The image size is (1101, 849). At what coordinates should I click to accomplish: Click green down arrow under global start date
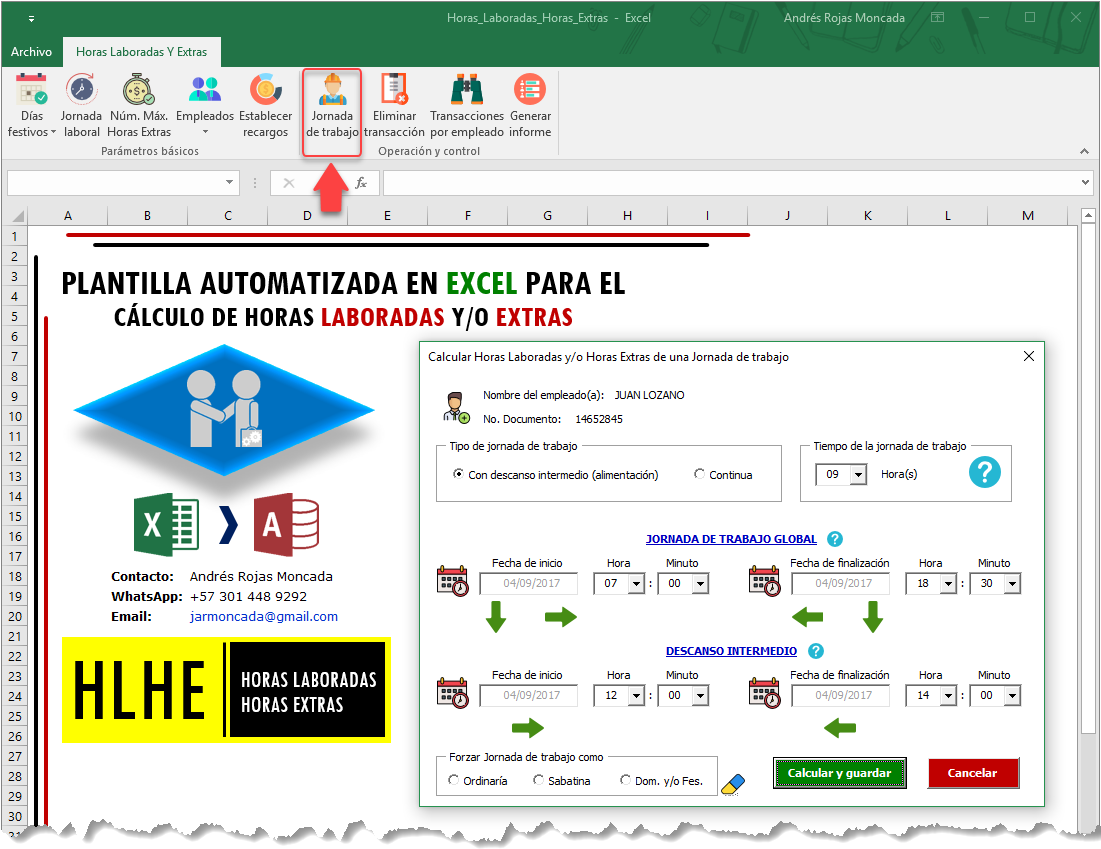pos(496,617)
